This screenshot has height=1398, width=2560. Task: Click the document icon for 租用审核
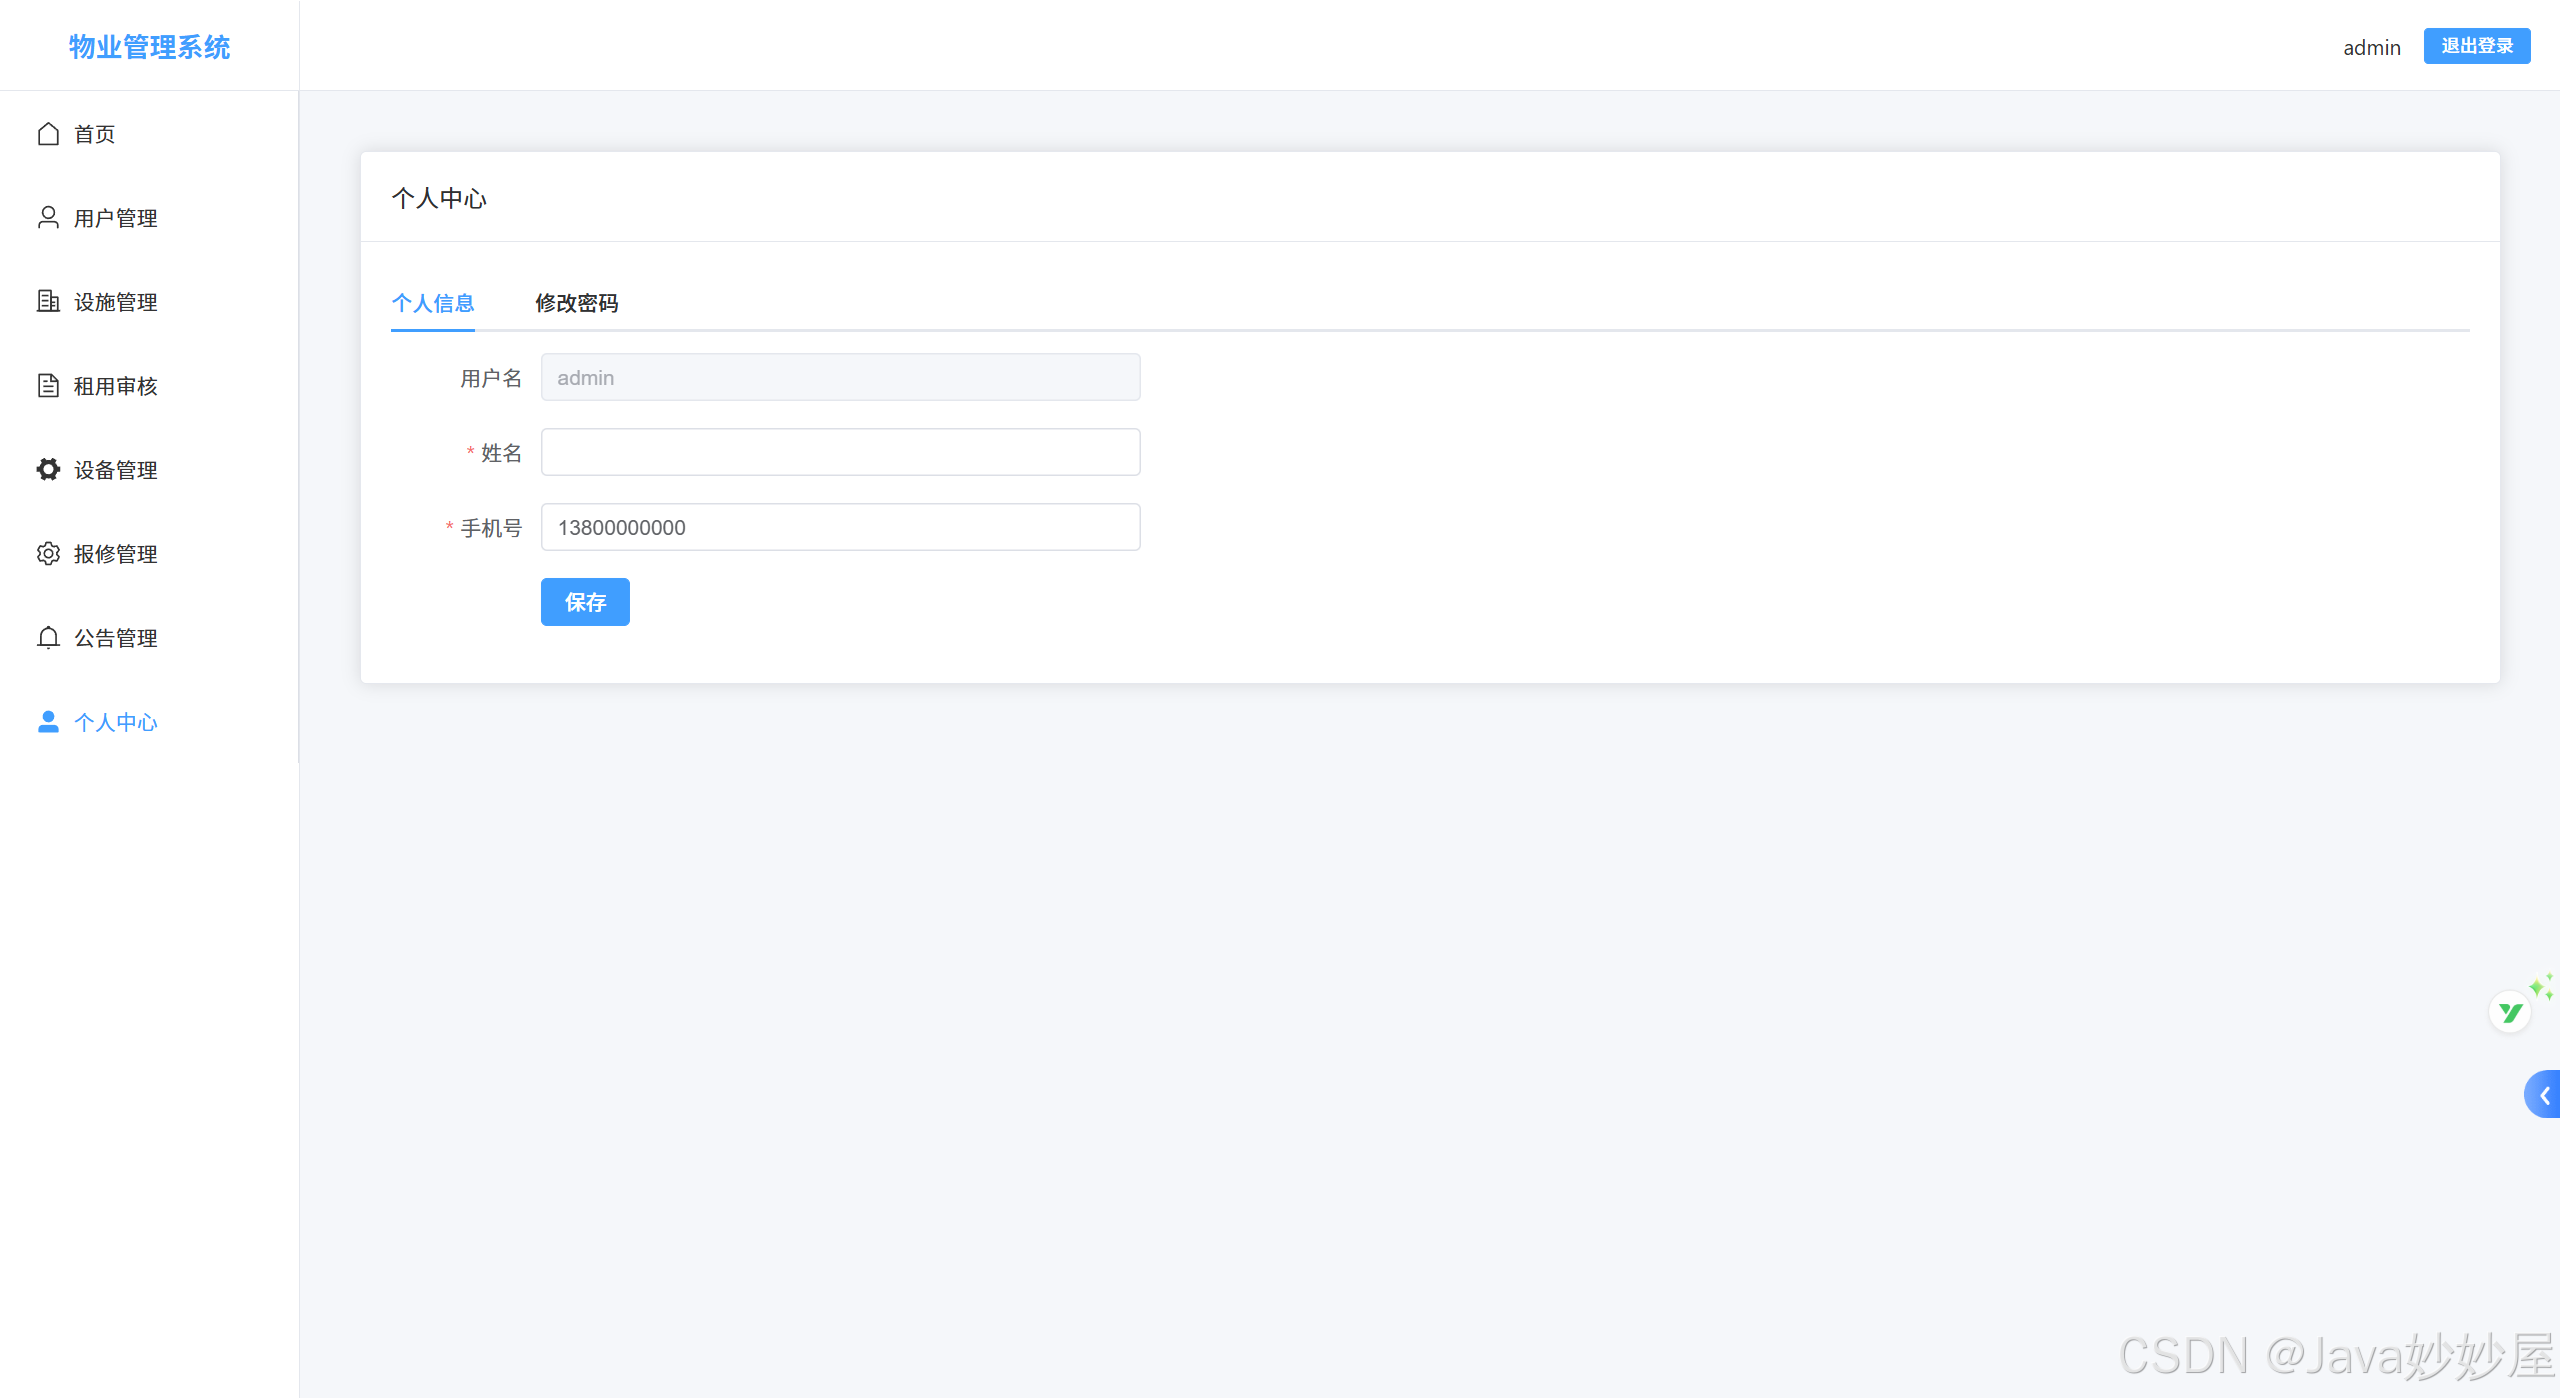pos(48,385)
